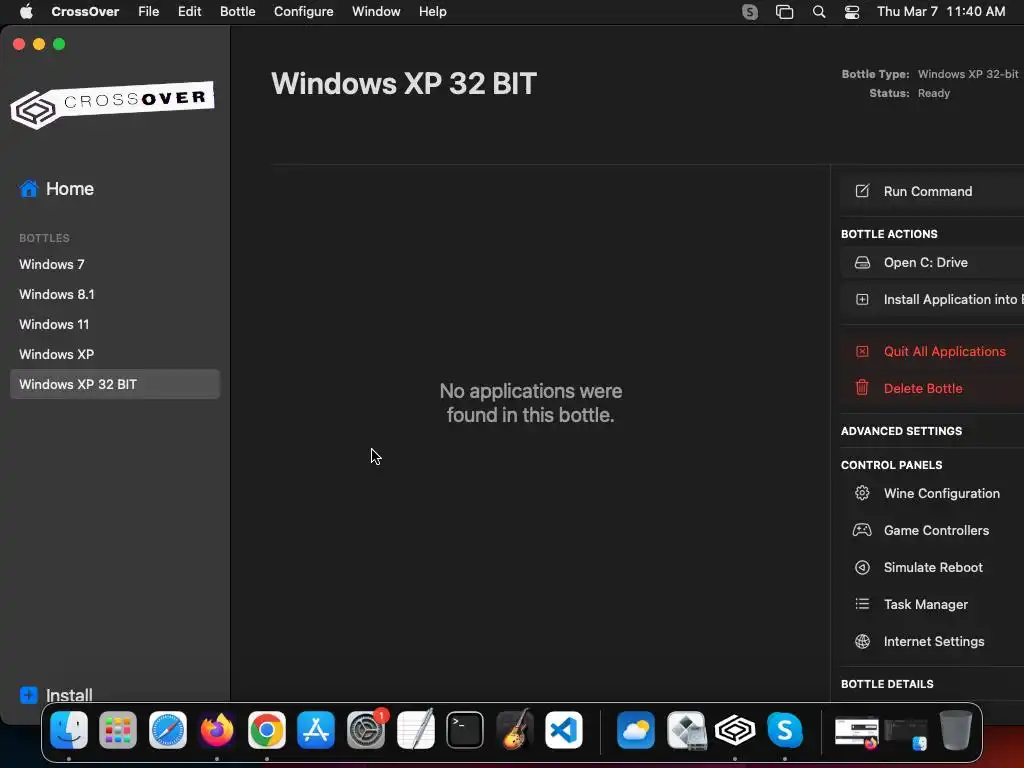
Task: Open the Configure menu
Action: point(304,12)
